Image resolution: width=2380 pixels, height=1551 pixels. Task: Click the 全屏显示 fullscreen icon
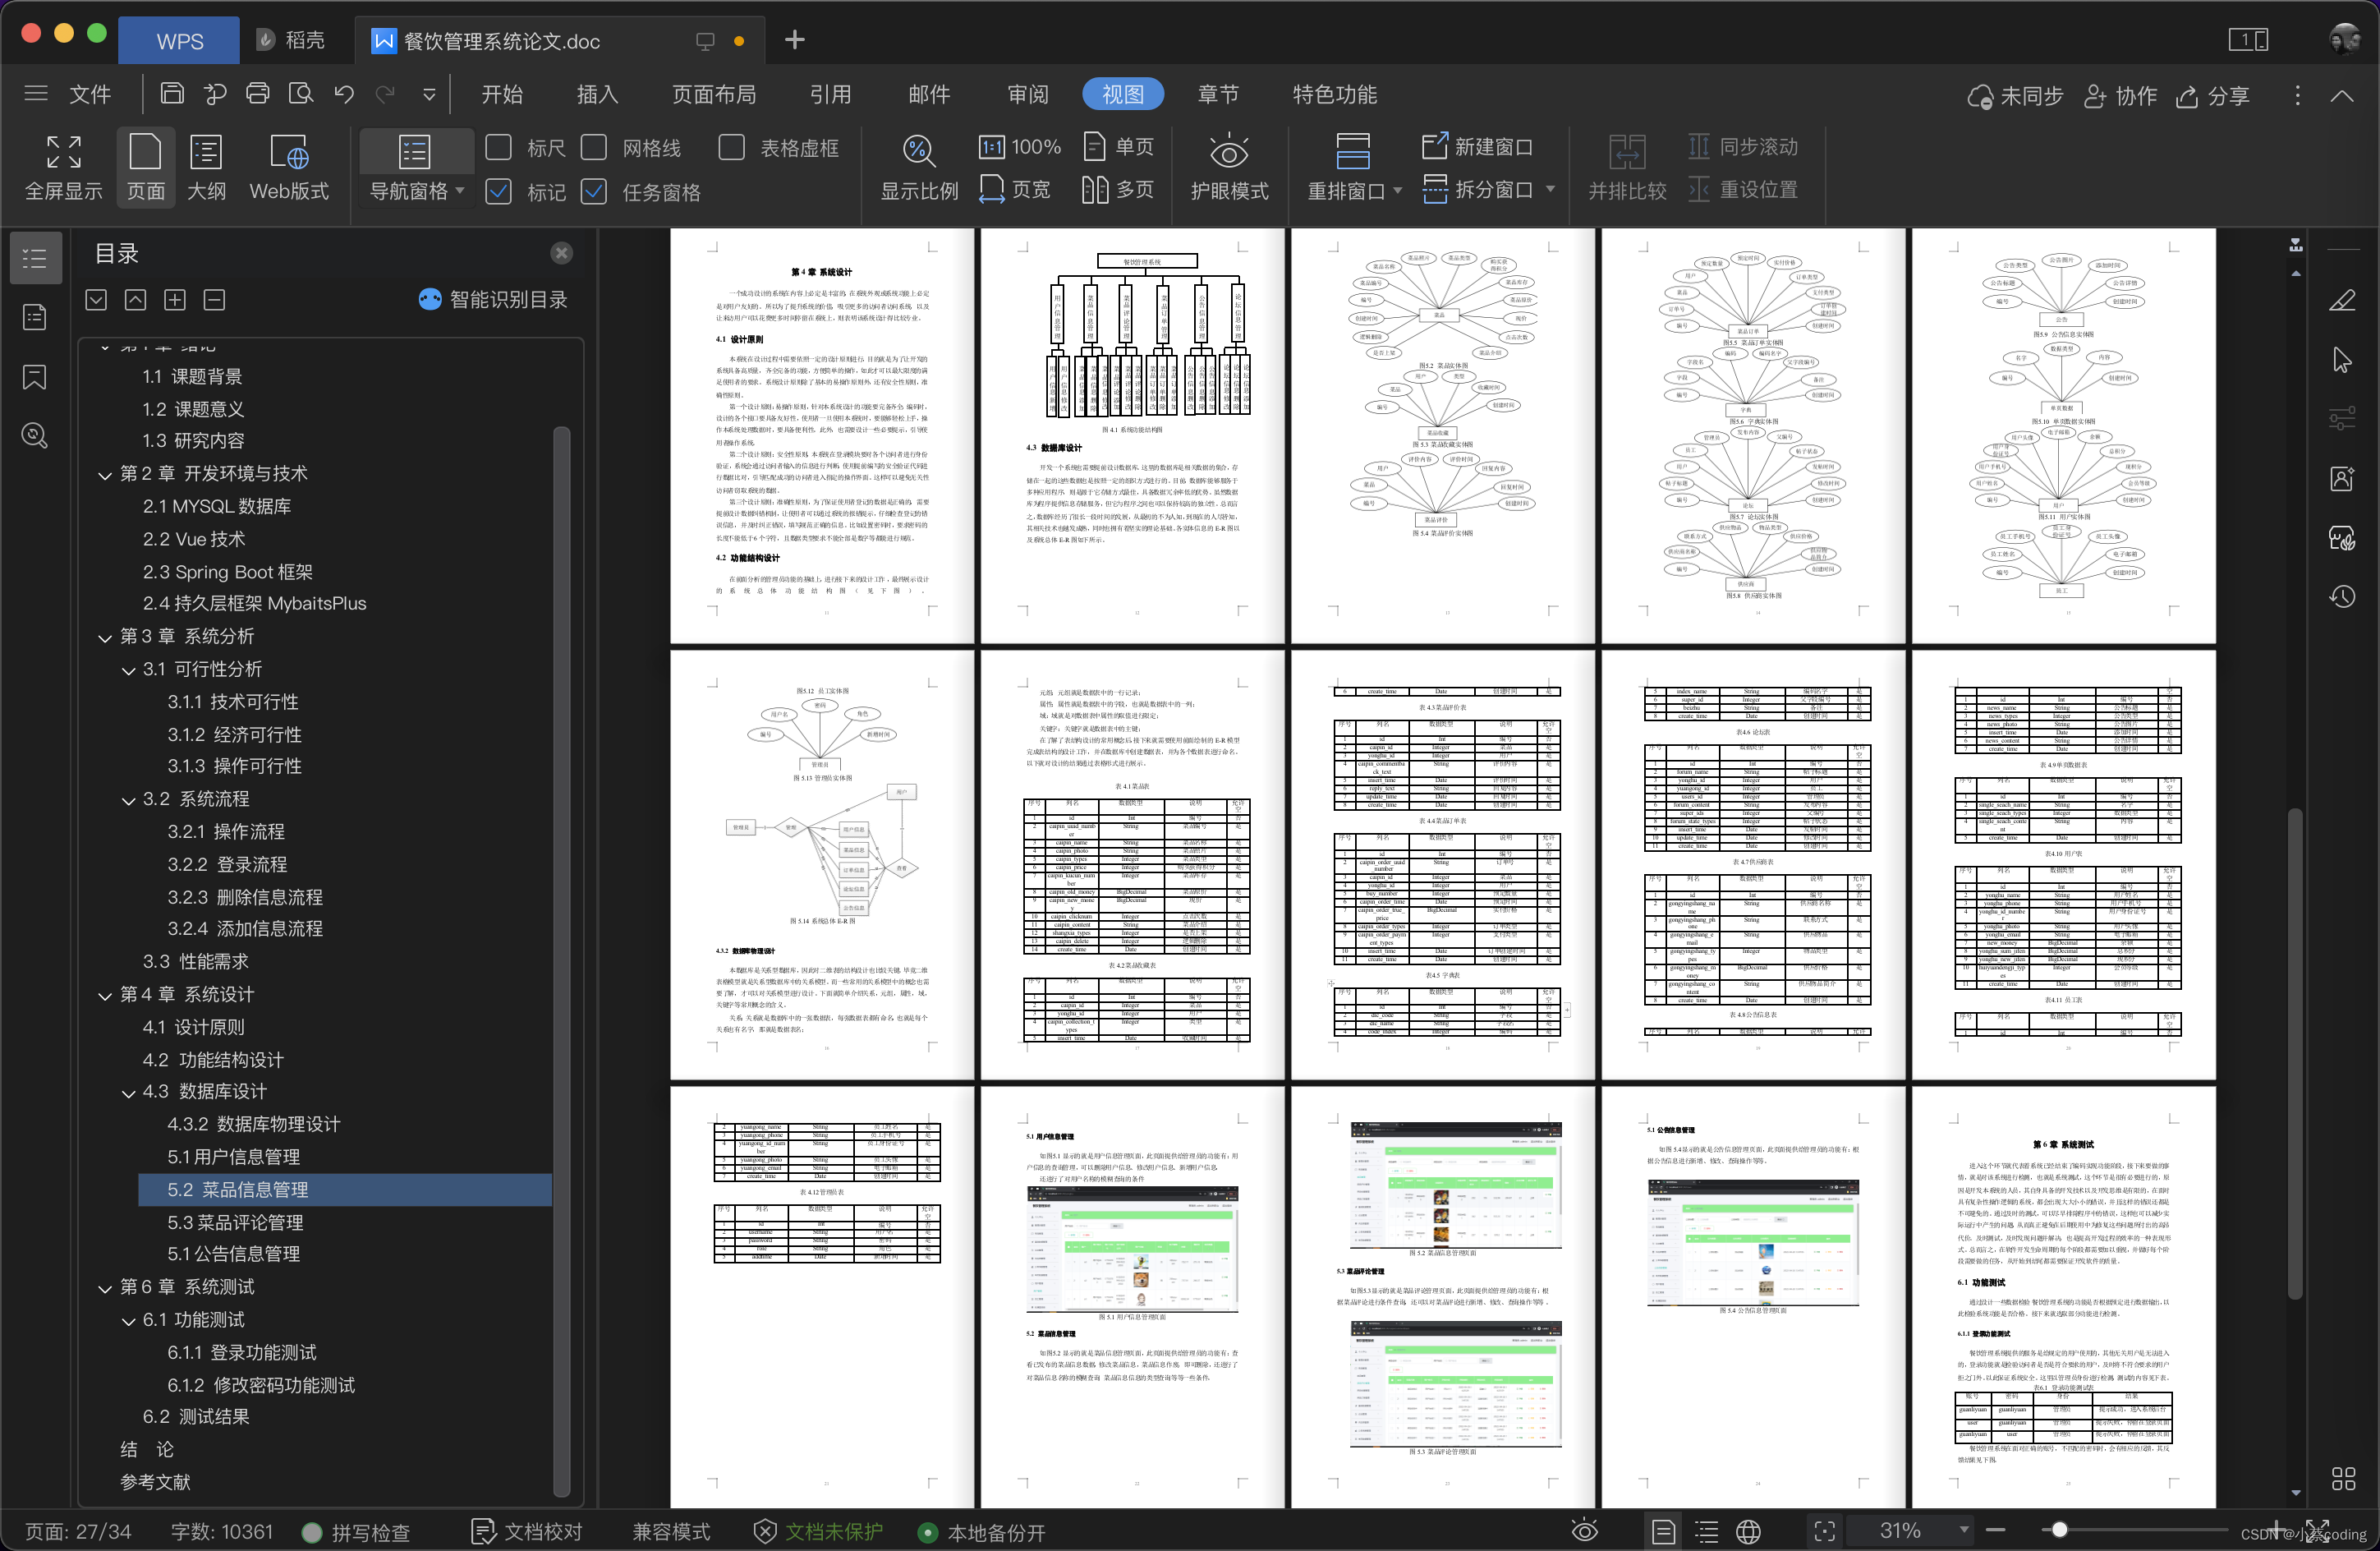tap(63, 152)
